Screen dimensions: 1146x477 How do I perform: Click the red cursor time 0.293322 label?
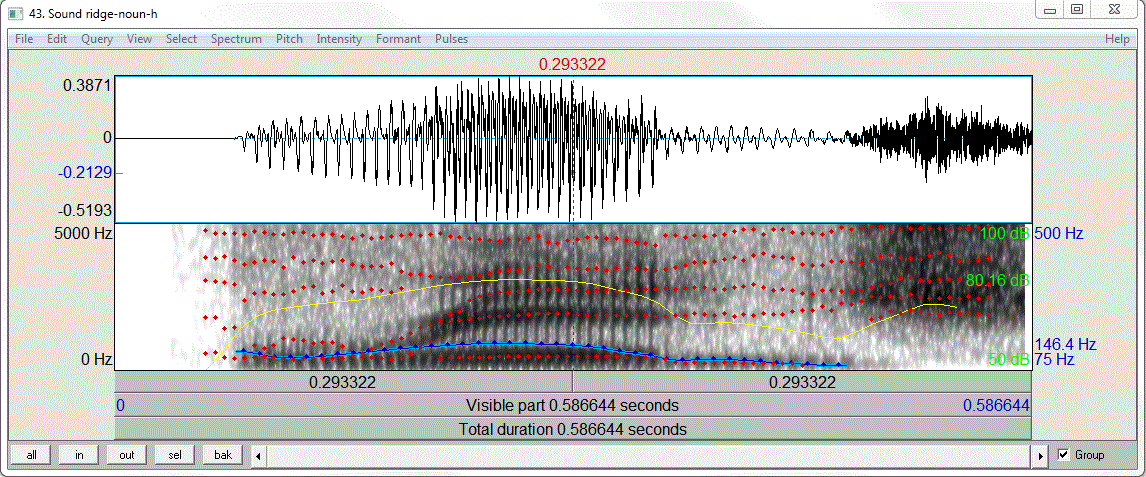572,65
